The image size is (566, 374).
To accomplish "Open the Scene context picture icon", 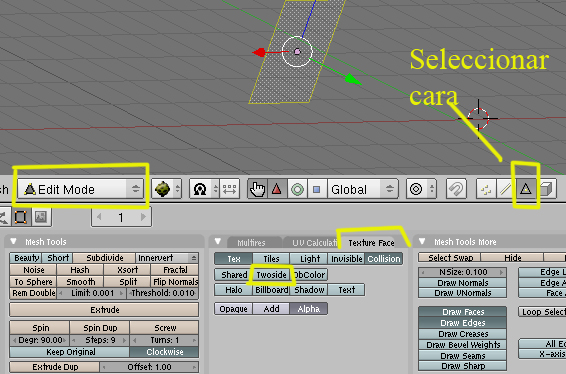I will (41, 217).
